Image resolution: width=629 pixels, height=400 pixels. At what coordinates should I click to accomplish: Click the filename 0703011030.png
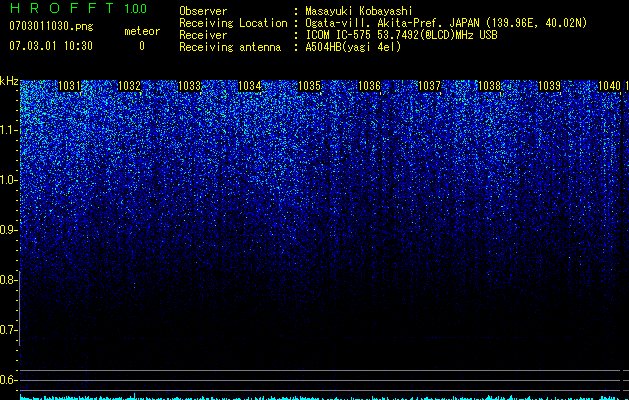click(x=51, y=27)
